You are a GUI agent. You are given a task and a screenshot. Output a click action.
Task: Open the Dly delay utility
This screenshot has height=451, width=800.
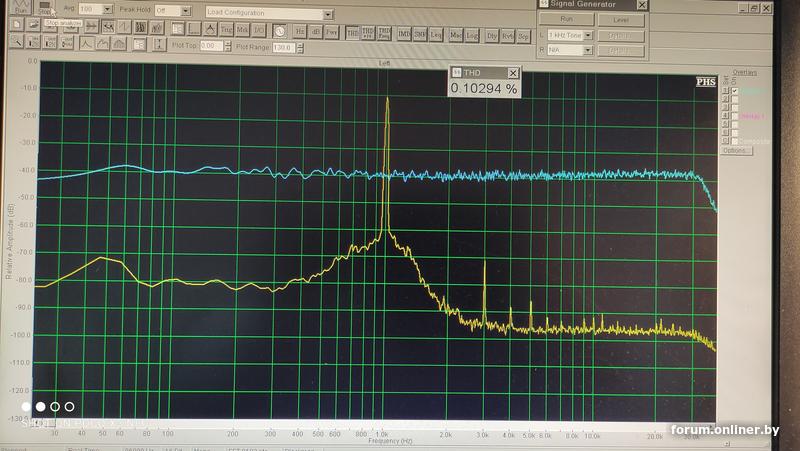click(x=492, y=37)
